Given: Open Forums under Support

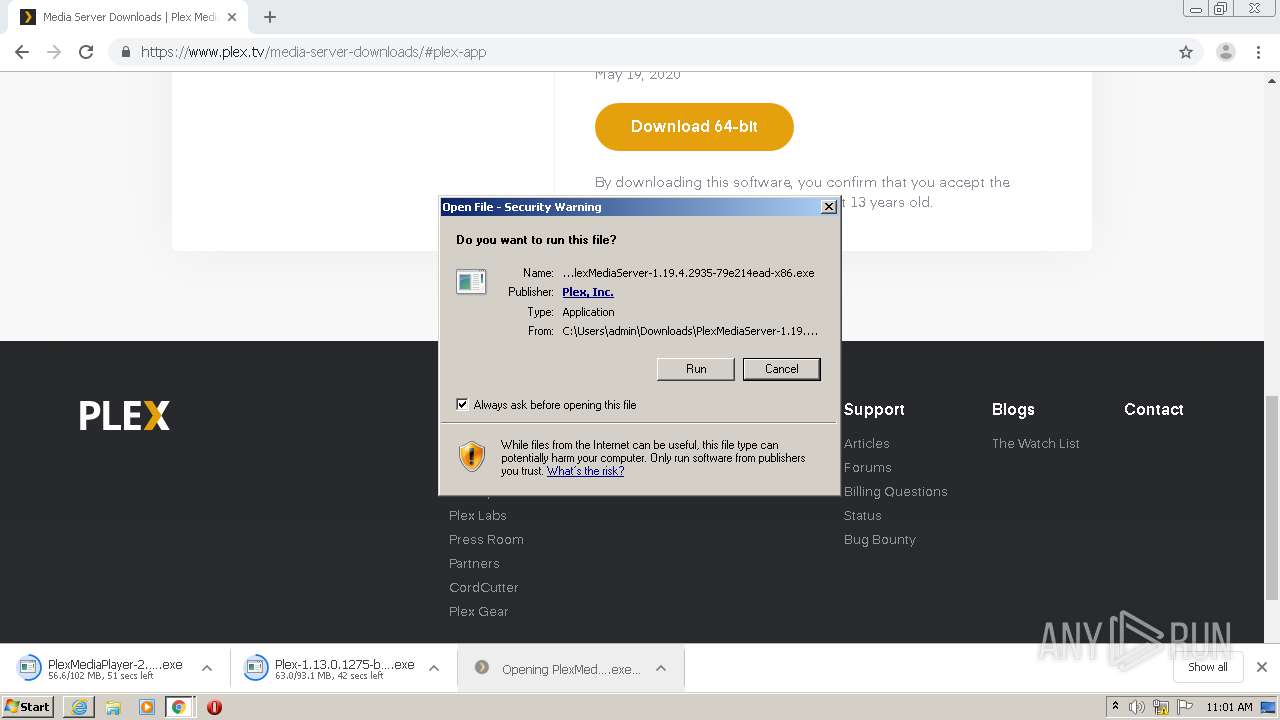Looking at the screenshot, I should [x=868, y=467].
